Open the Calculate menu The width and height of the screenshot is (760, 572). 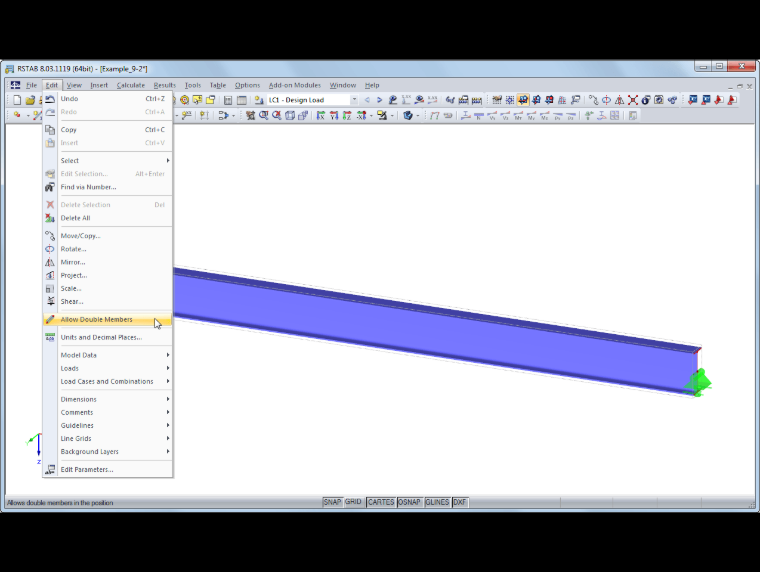click(131, 85)
